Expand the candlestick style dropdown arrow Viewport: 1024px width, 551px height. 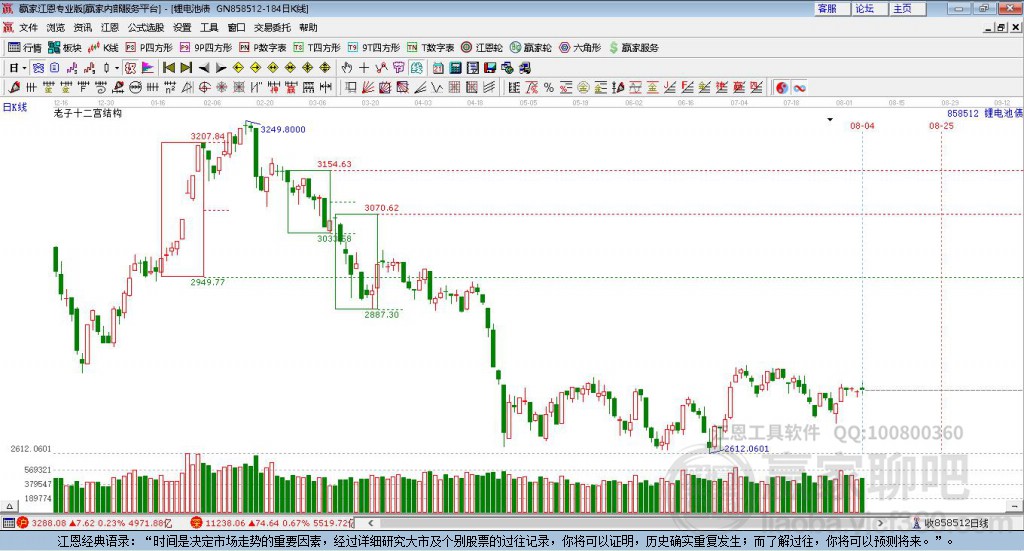click(x=117, y=68)
